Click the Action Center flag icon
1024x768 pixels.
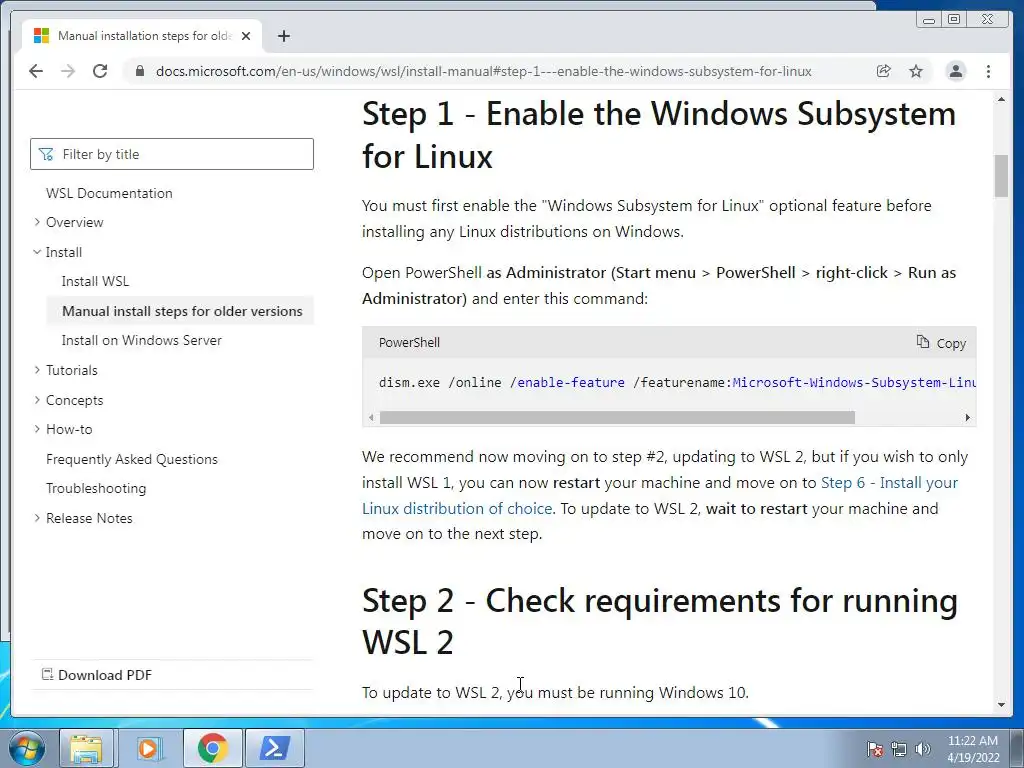[x=874, y=749]
